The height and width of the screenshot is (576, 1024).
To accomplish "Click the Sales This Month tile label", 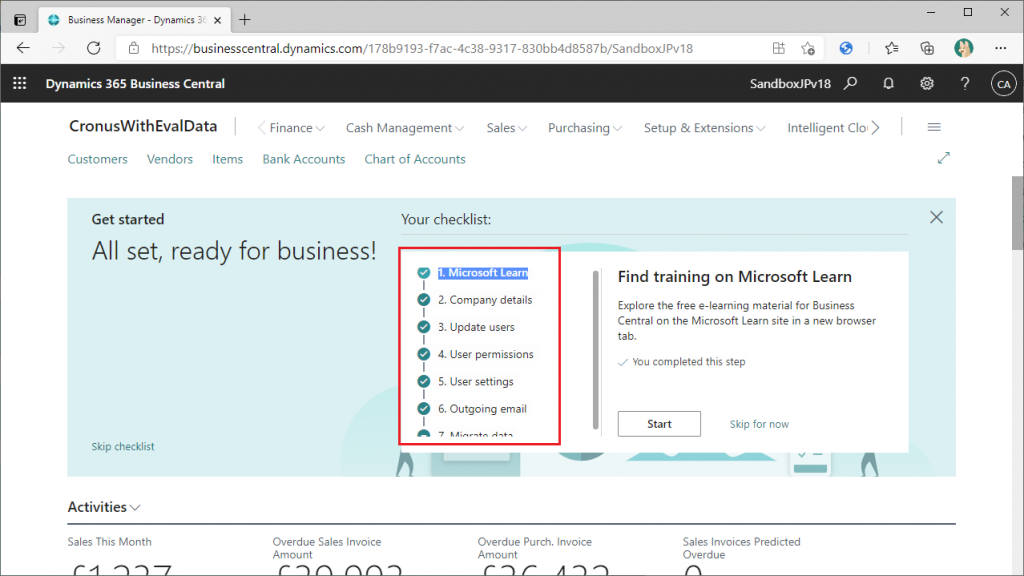I will (x=110, y=542).
